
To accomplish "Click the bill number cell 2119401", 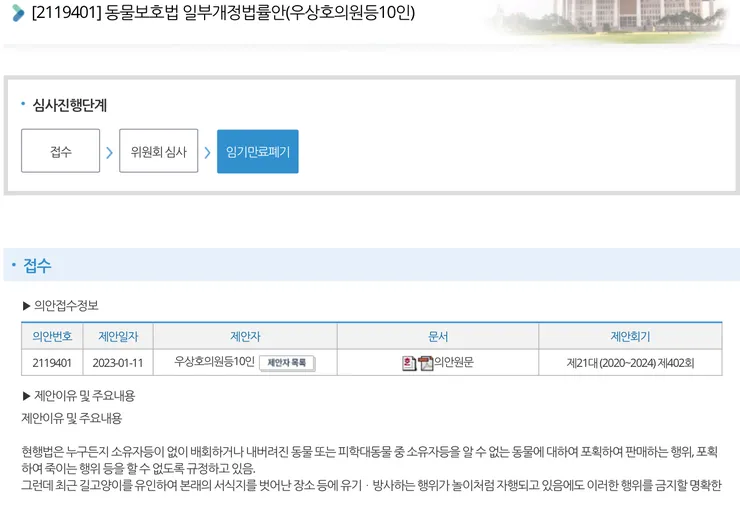I will [x=52, y=363].
